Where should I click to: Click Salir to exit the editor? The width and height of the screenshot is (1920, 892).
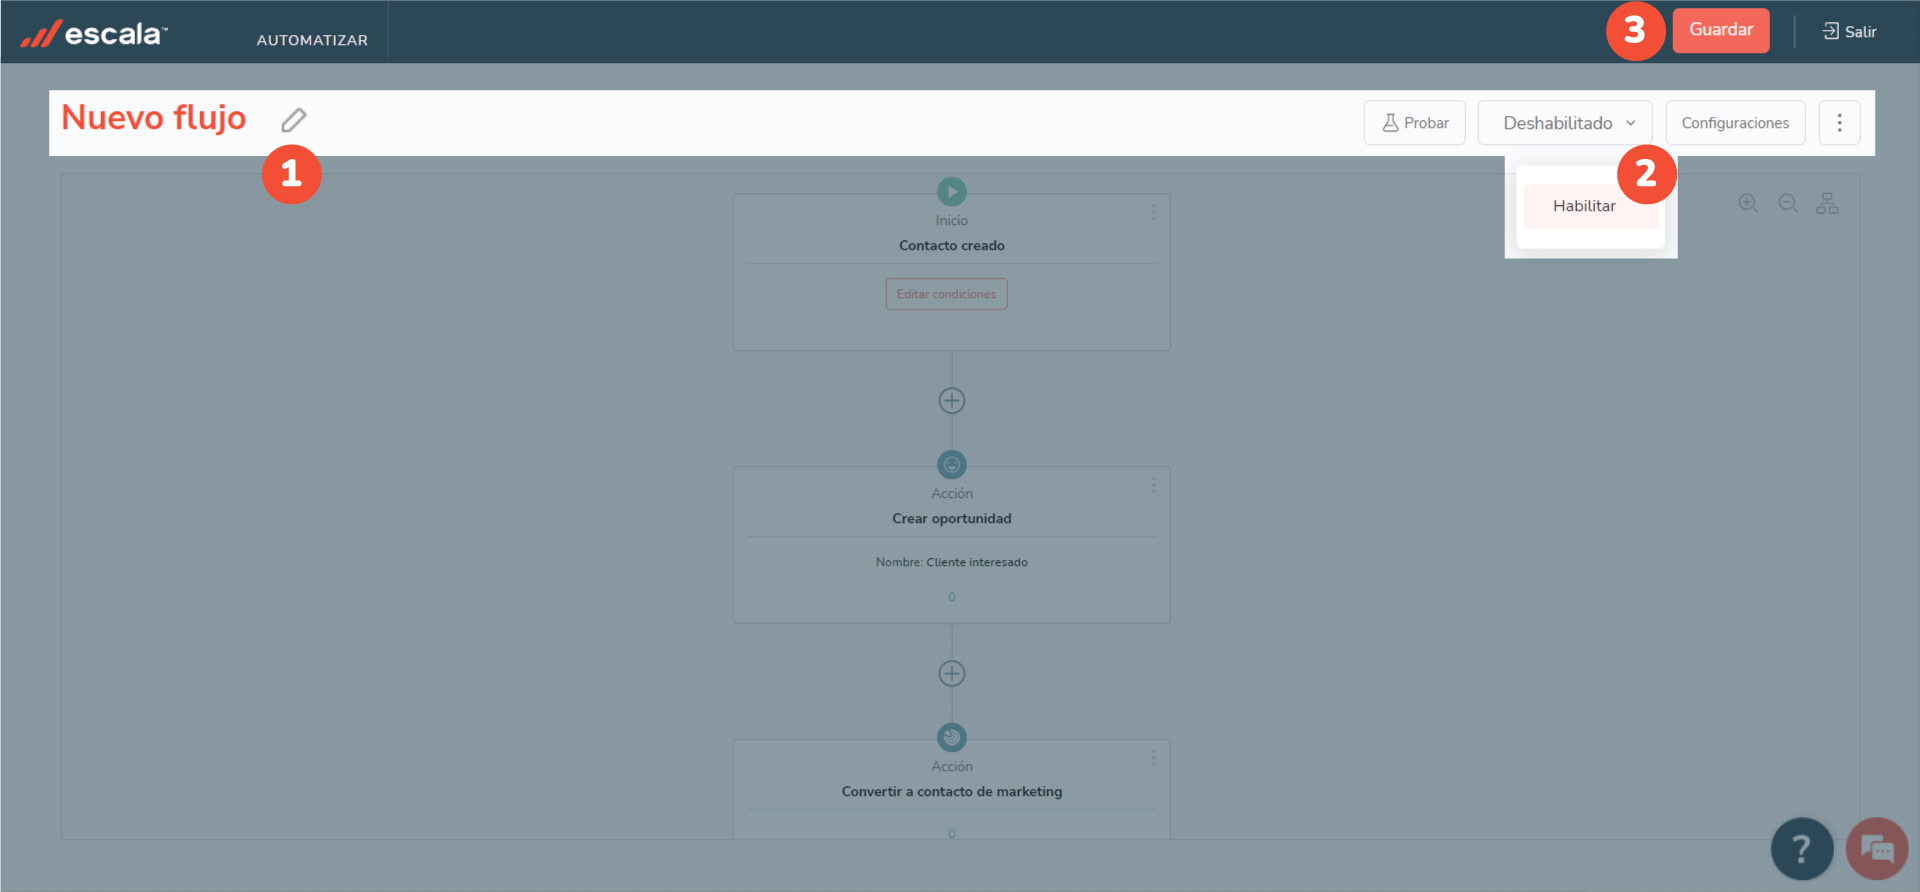(x=1849, y=32)
